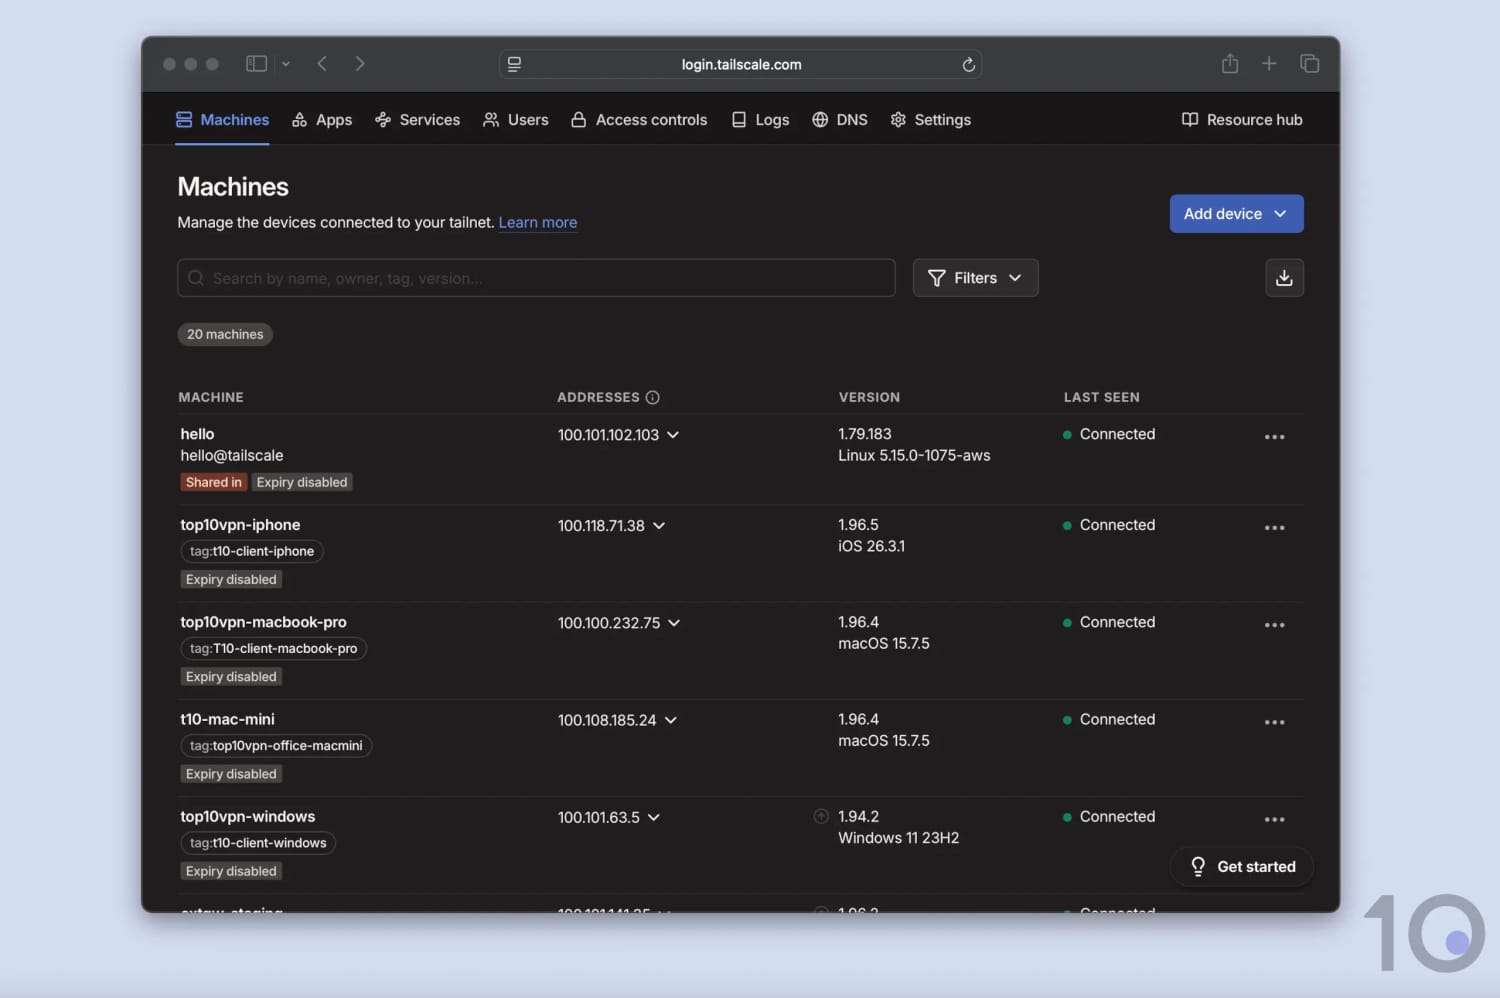Open the ellipsis menu for top10vpn-iphone
The width and height of the screenshot is (1500, 998).
[x=1274, y=527]
